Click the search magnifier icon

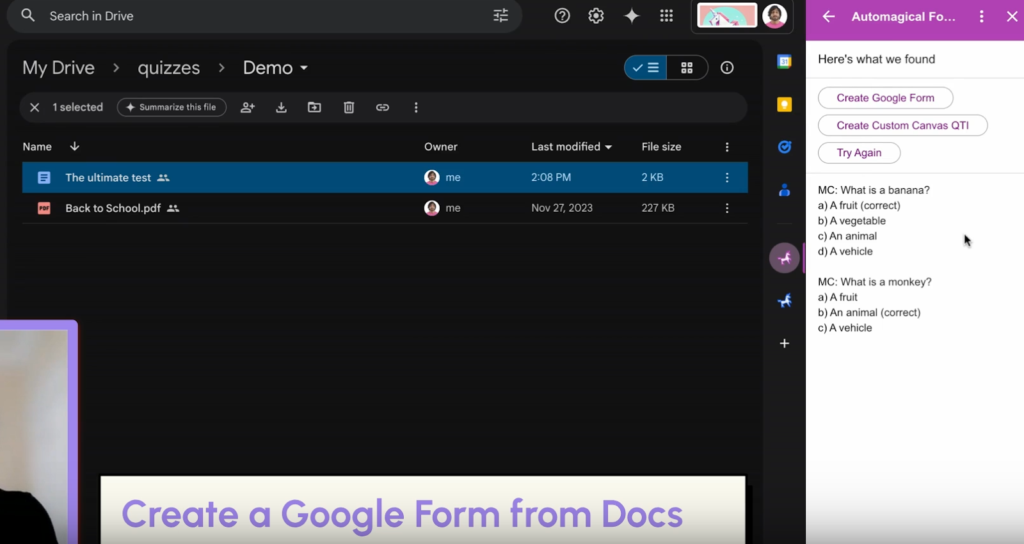tap(27, 15)
